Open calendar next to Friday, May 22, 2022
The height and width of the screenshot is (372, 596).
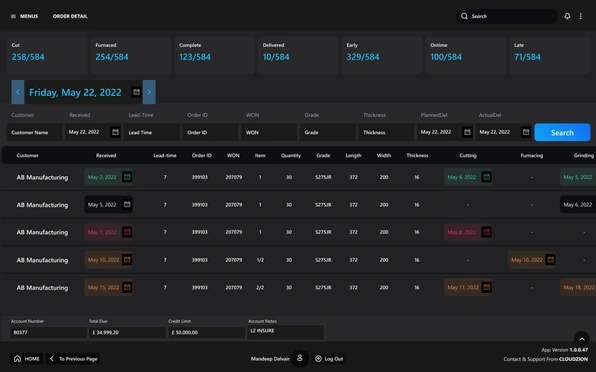pos(136,92)
